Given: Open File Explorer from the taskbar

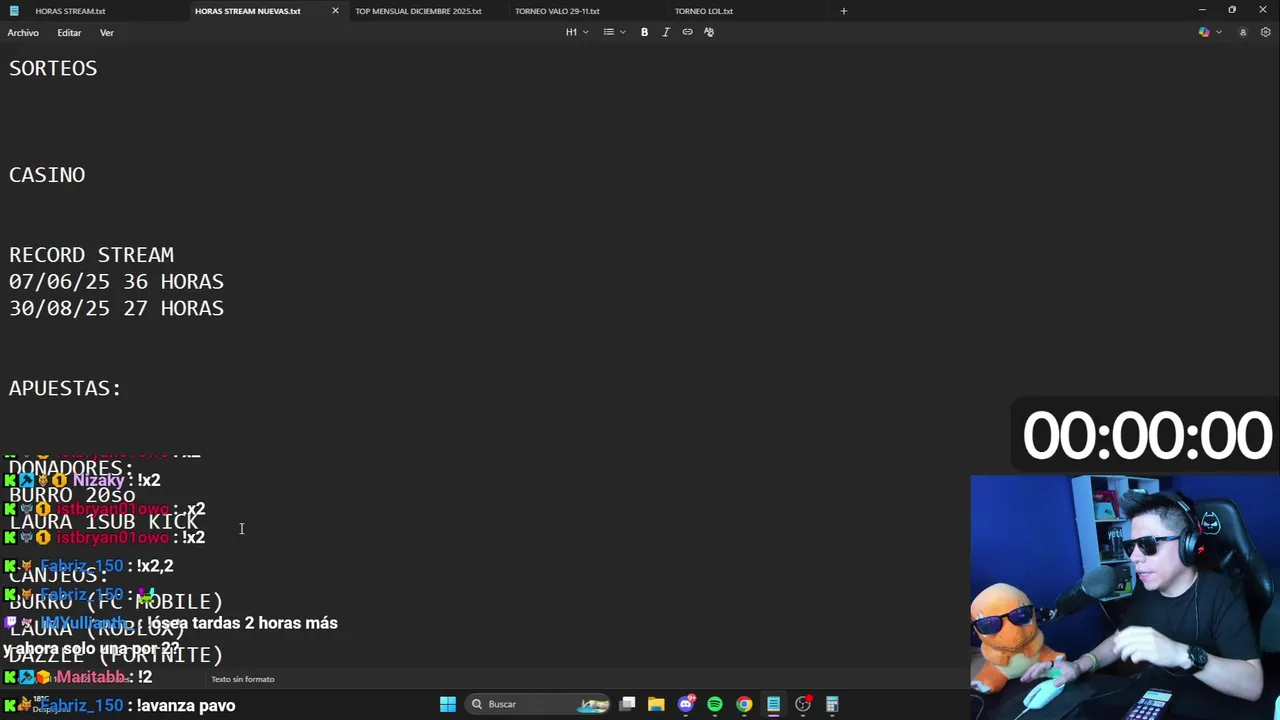Looking at the screenshot, I should click(x=656, y=704).
